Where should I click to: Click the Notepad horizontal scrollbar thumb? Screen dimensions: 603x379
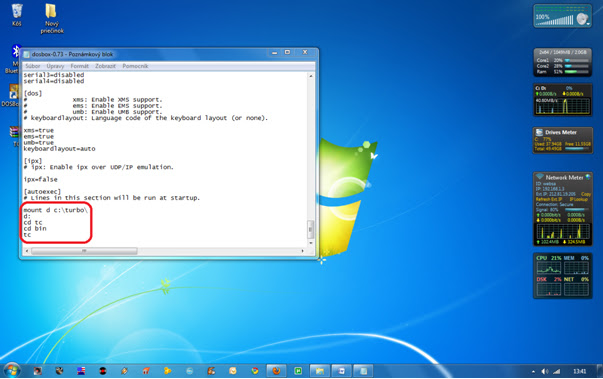(x=84, y=251)
